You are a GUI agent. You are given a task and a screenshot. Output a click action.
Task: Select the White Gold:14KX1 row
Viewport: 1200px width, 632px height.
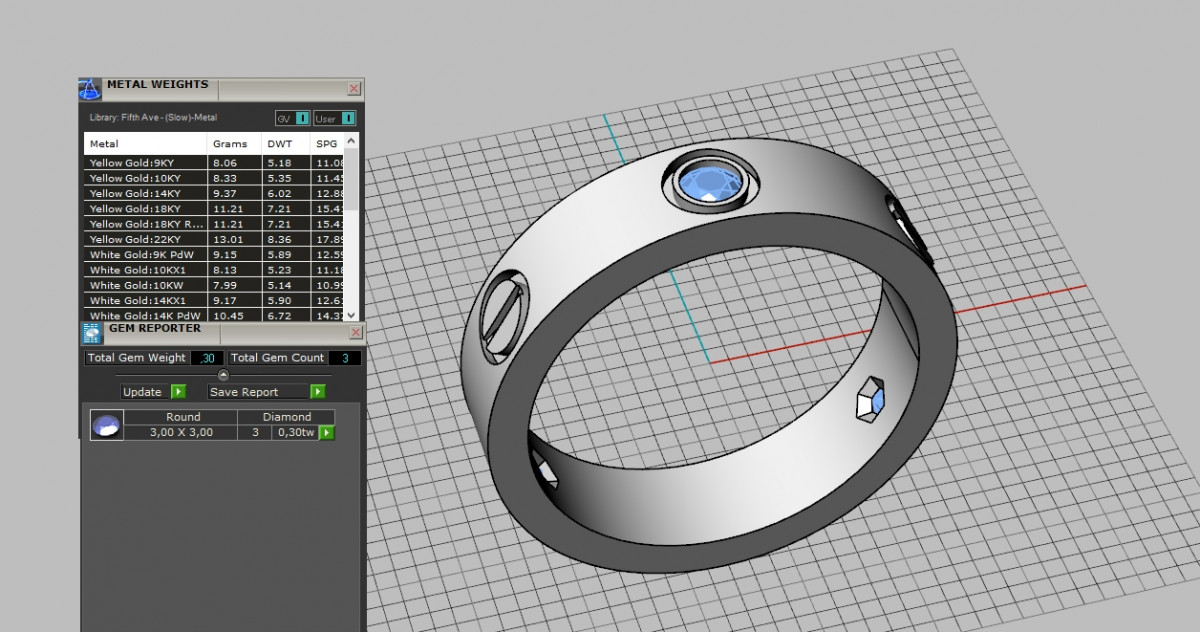[135, 300]
